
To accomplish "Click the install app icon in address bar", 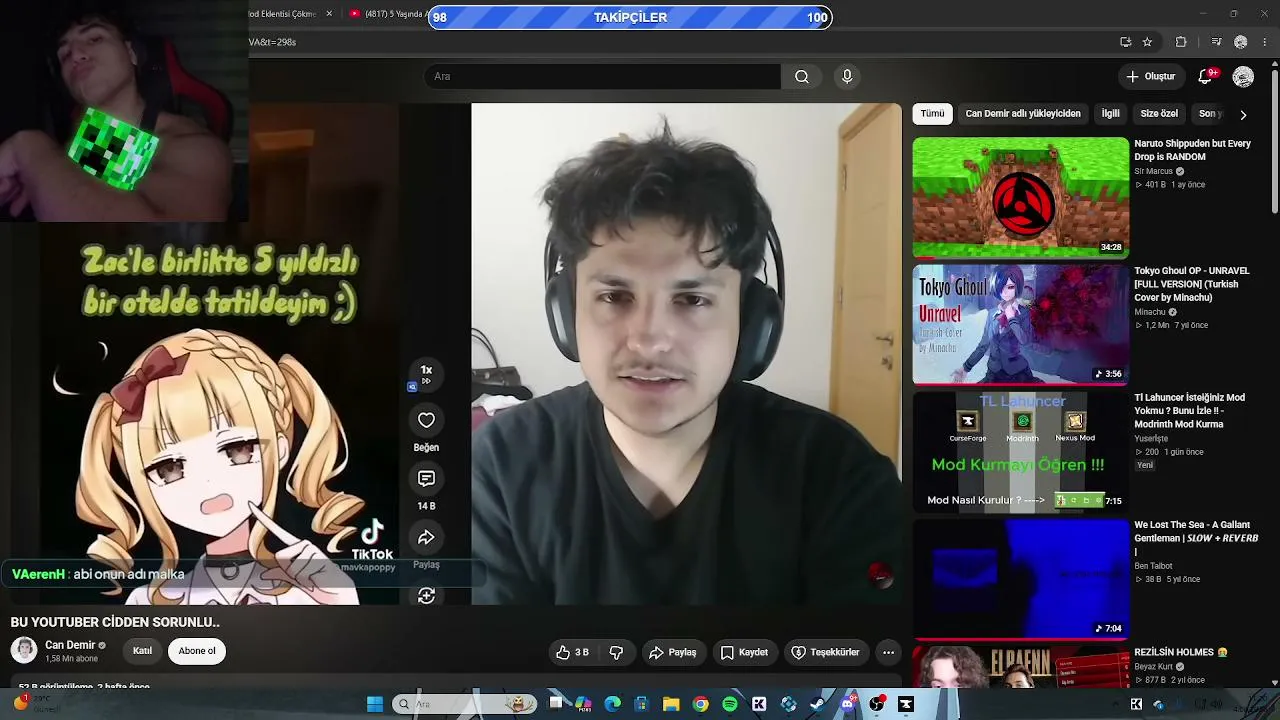I will coord(1125,42).
